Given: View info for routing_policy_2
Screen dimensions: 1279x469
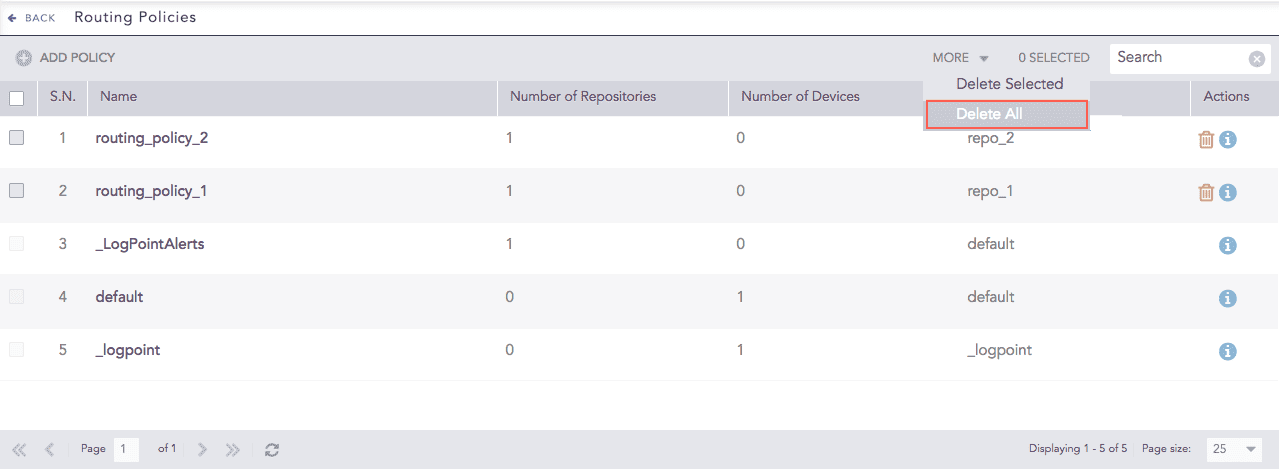Looking at the screenshot, I should click(x=1228, y=139).
